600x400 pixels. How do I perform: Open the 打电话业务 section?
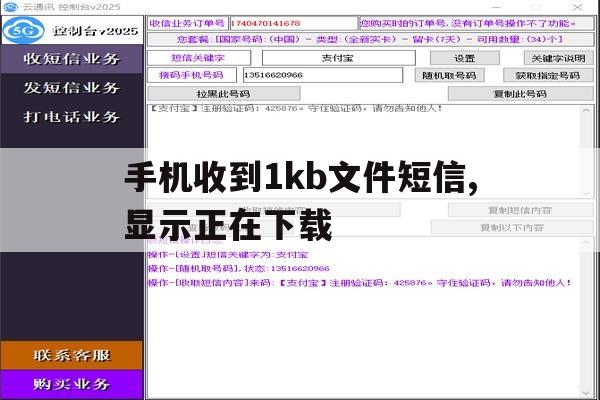(72, 116)
